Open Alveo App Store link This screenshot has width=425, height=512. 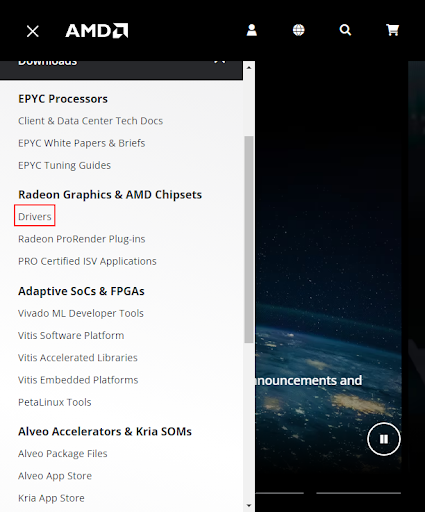(55, 476)
